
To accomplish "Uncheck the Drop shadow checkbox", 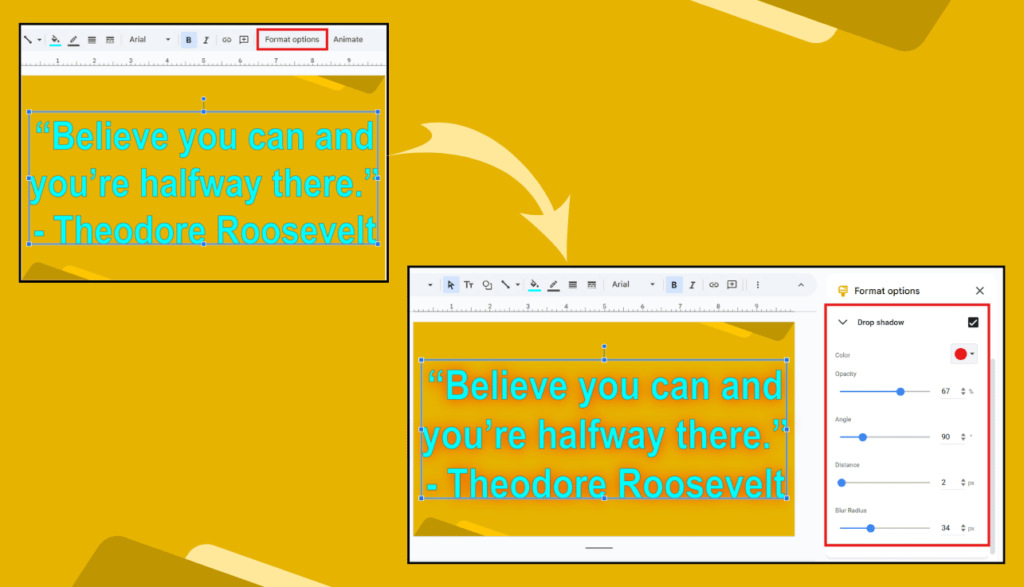I will tap(973, 322).
